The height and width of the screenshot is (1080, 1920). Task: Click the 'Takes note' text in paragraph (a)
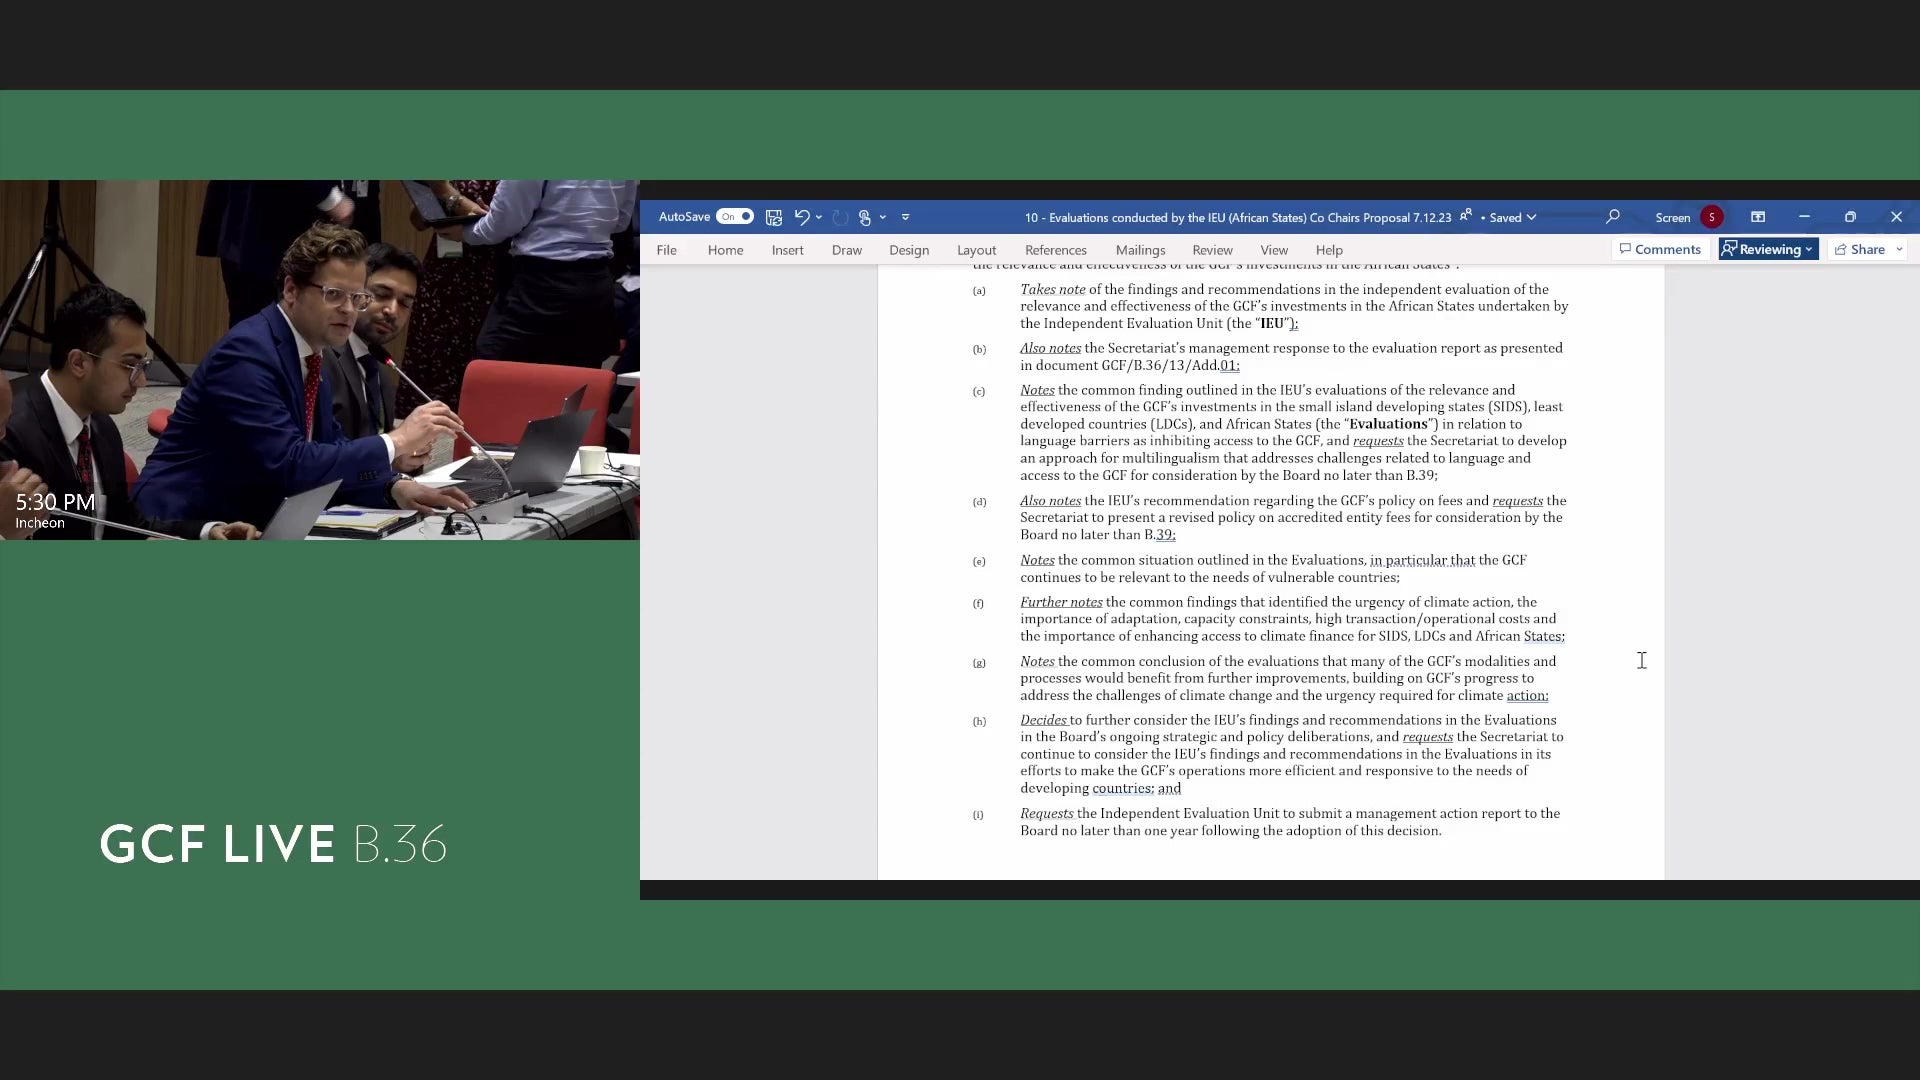coord(1053,290)
